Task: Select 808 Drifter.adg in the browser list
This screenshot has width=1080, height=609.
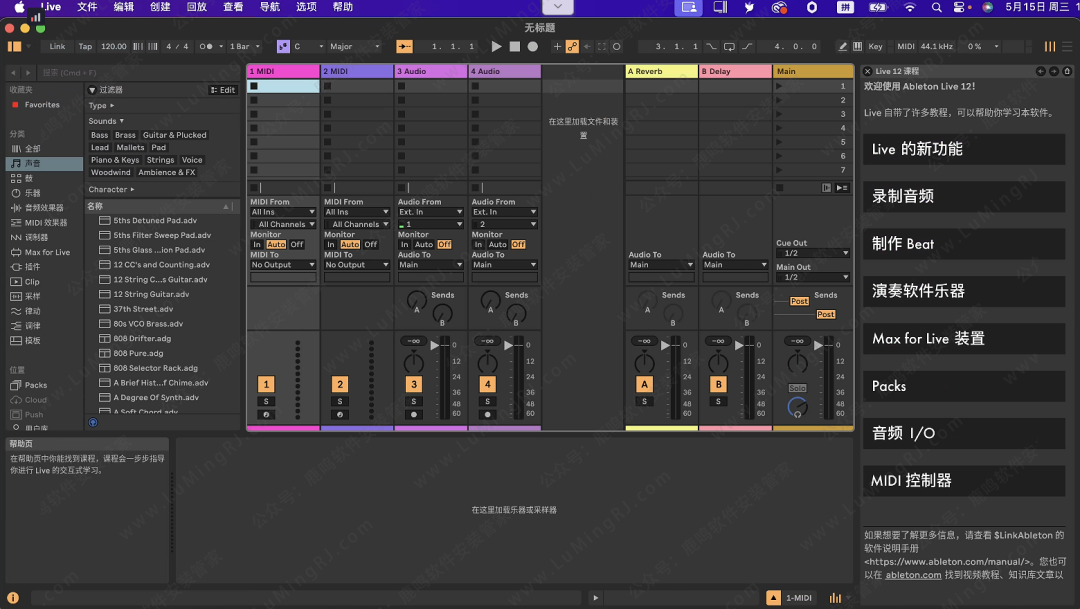Action: point(142,339)
